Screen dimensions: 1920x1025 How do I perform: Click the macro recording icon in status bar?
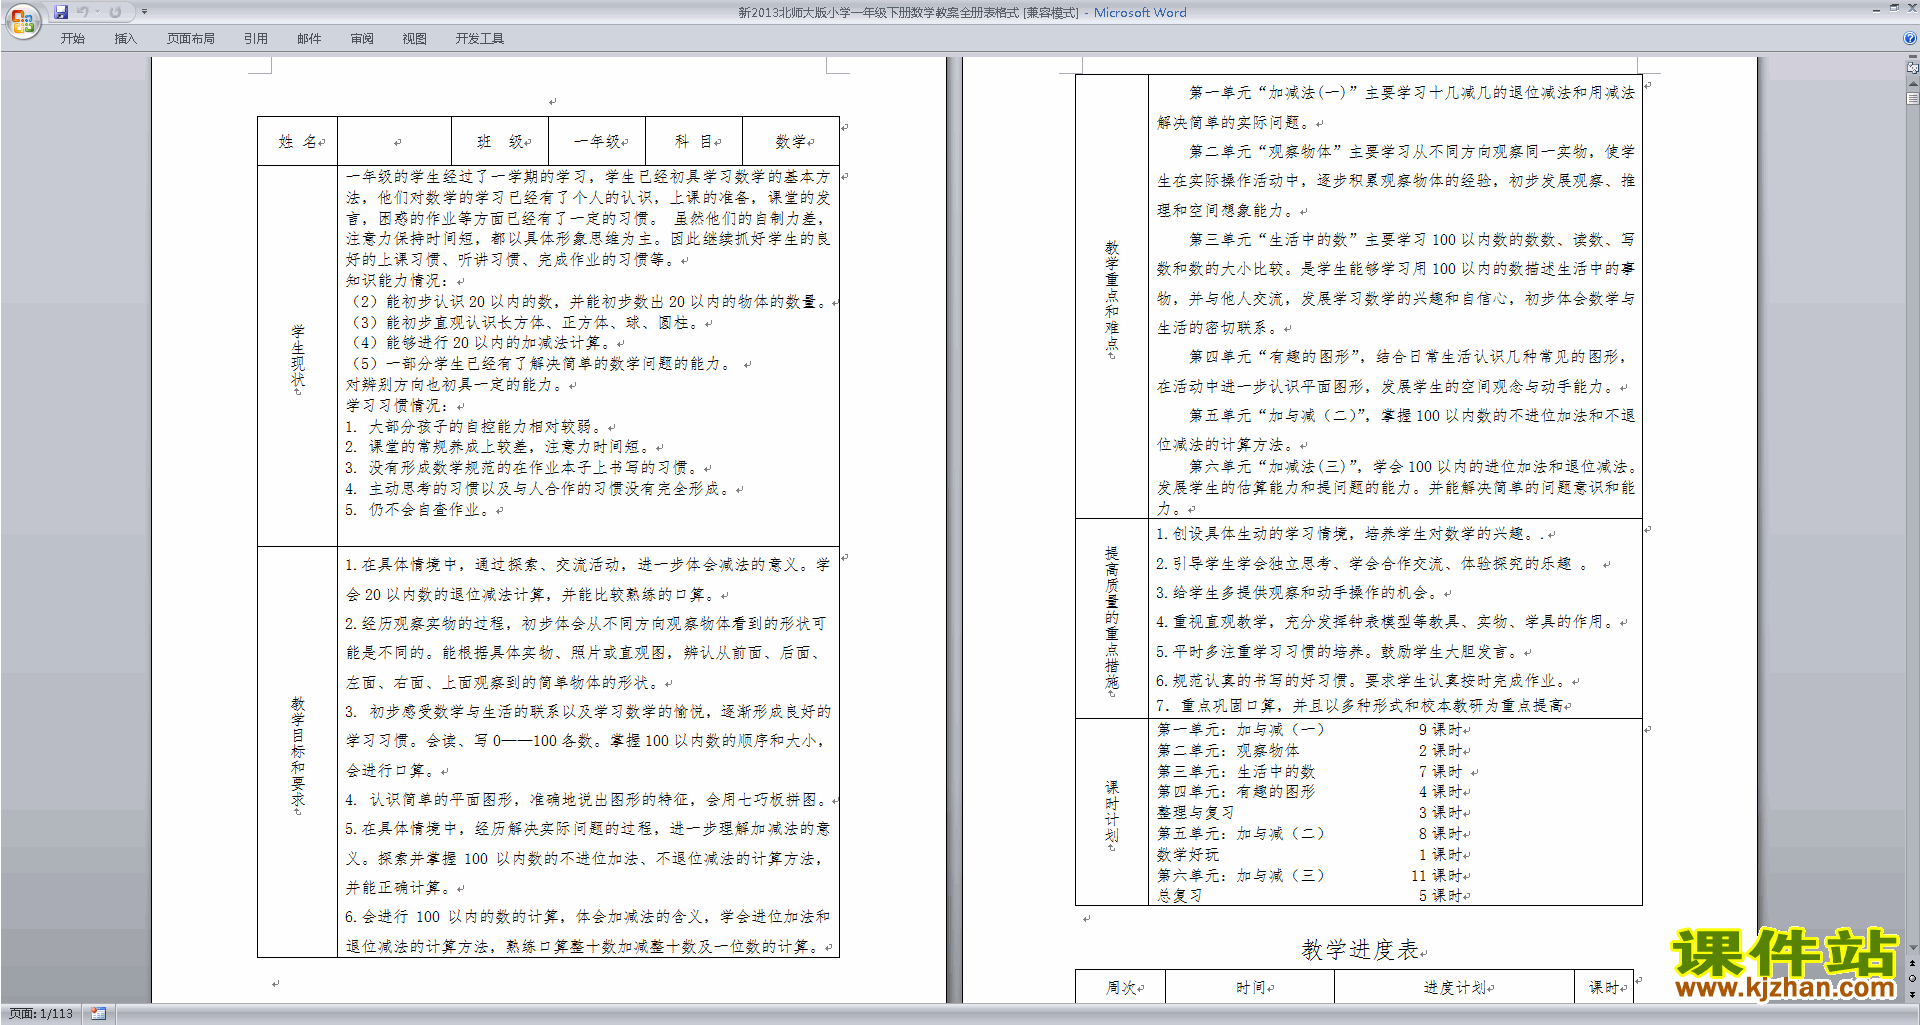98,1014
